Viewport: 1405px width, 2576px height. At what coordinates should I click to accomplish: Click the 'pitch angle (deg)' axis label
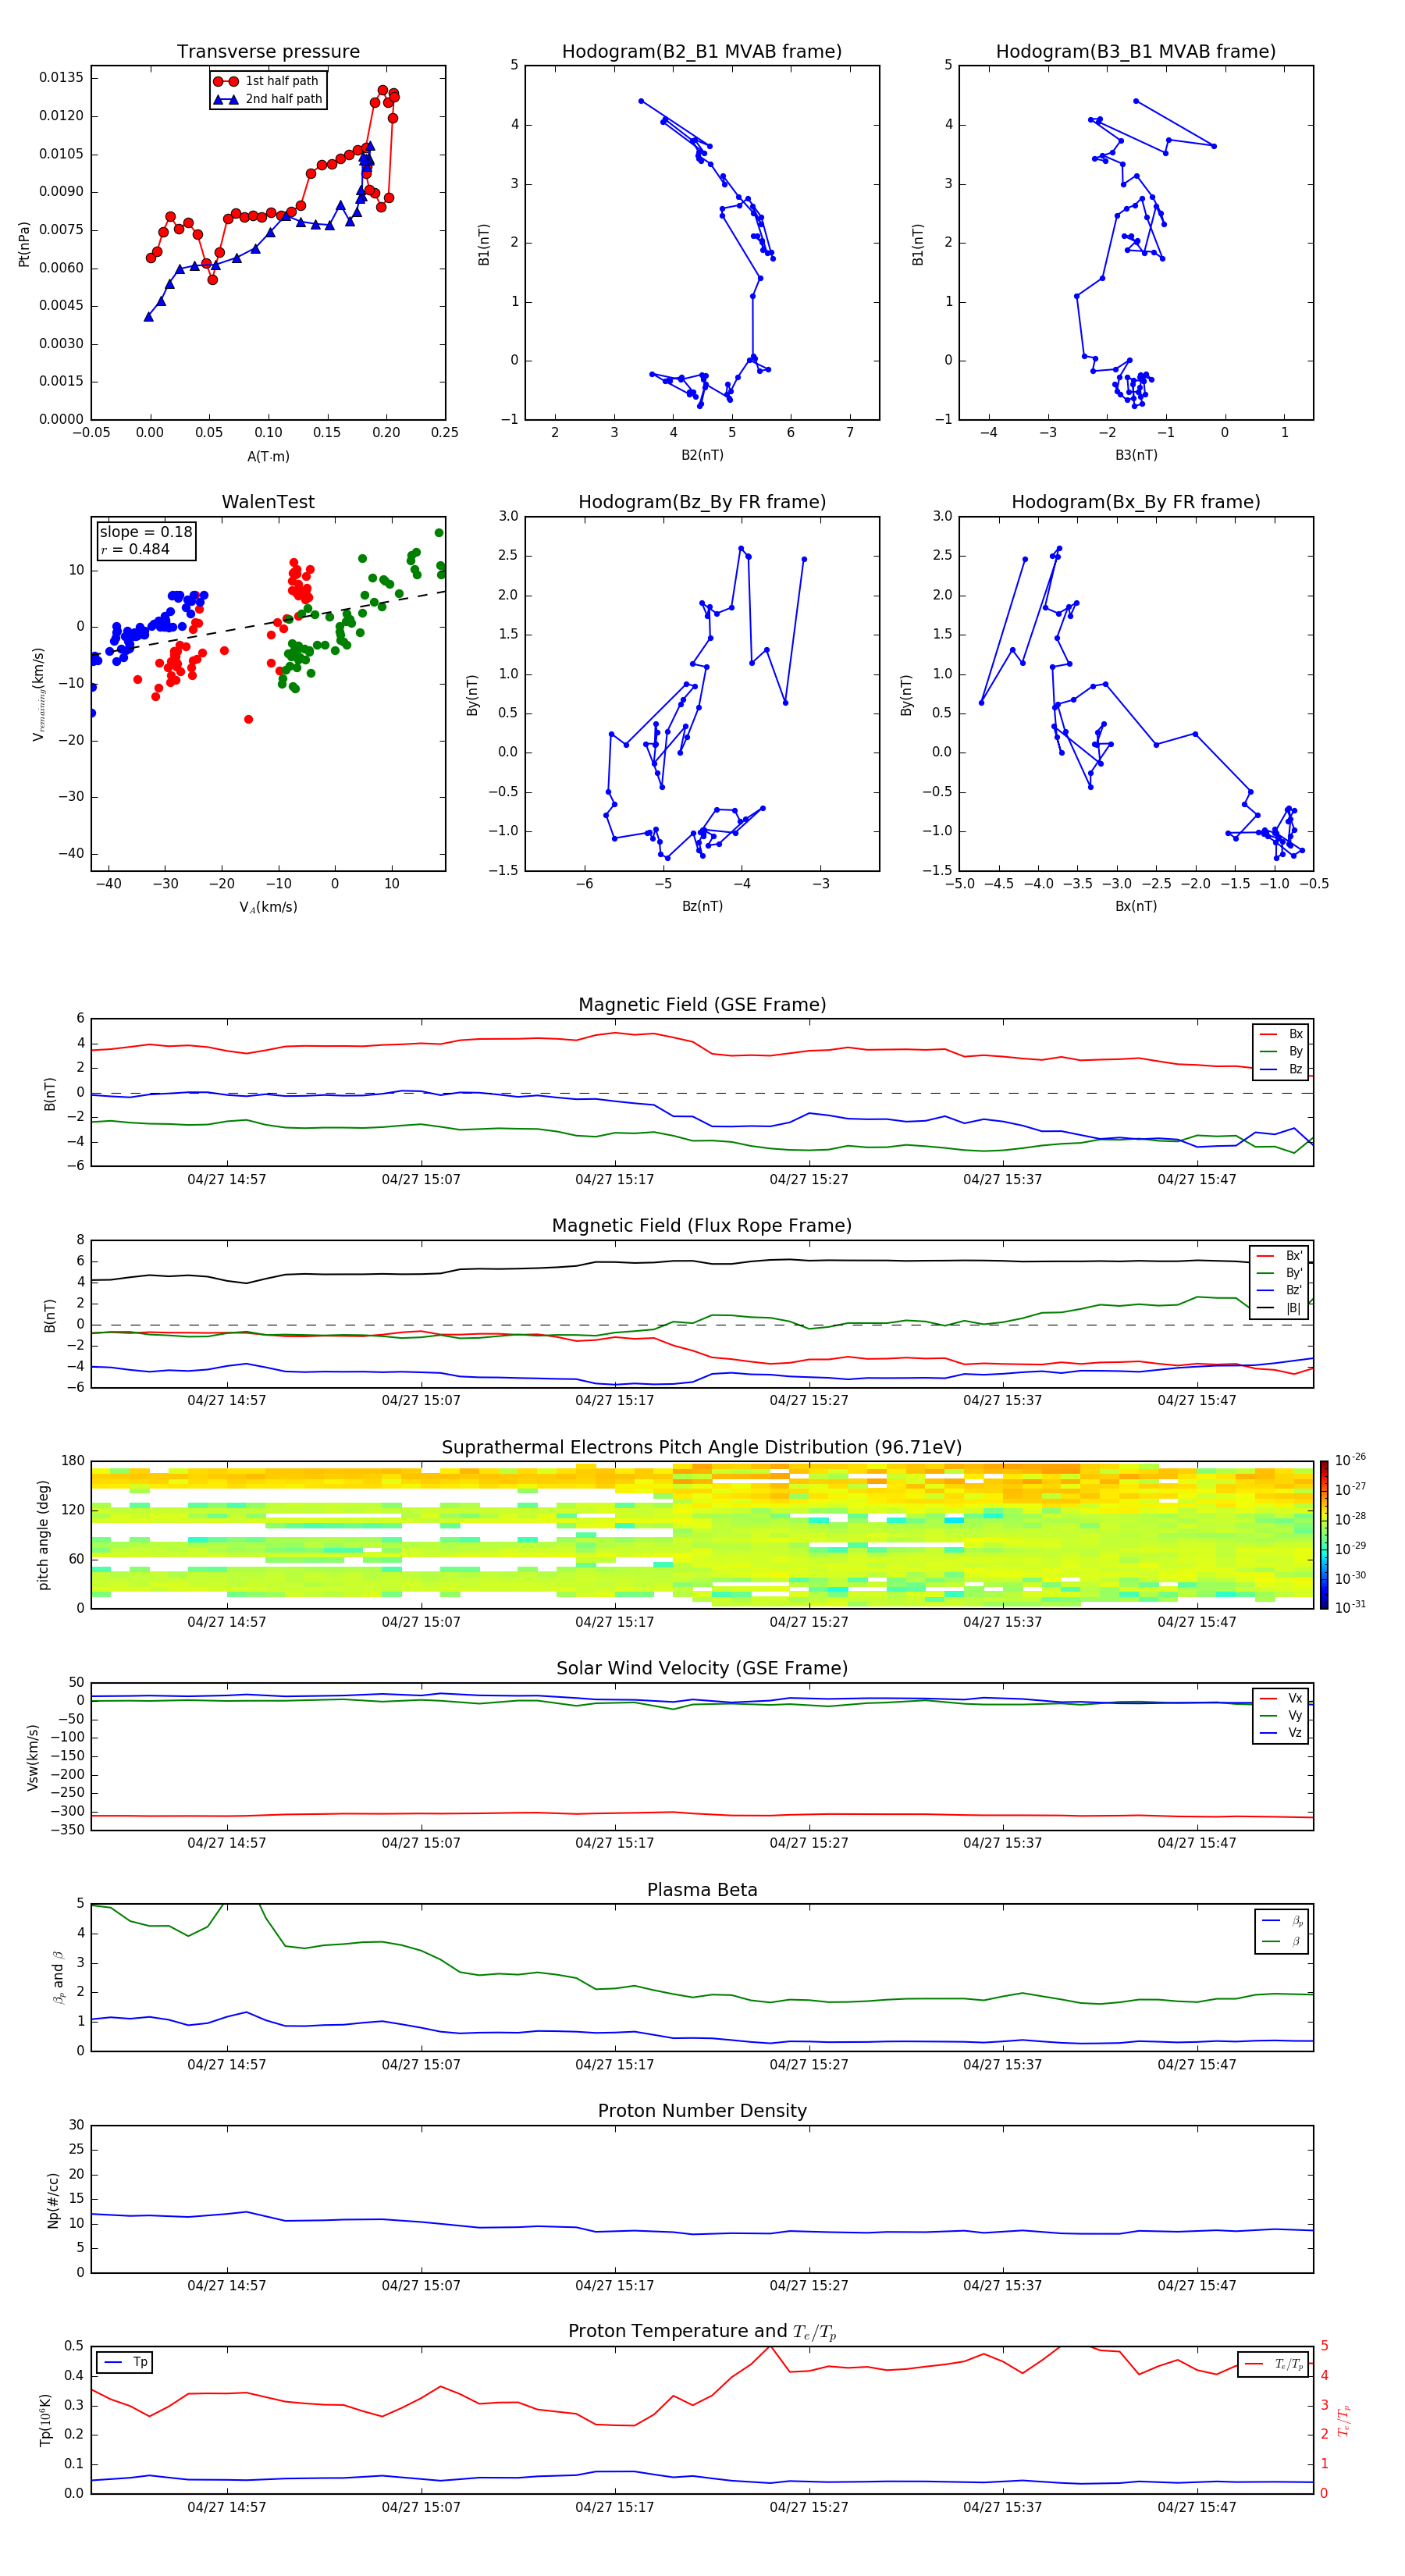tap(43, 1535)
